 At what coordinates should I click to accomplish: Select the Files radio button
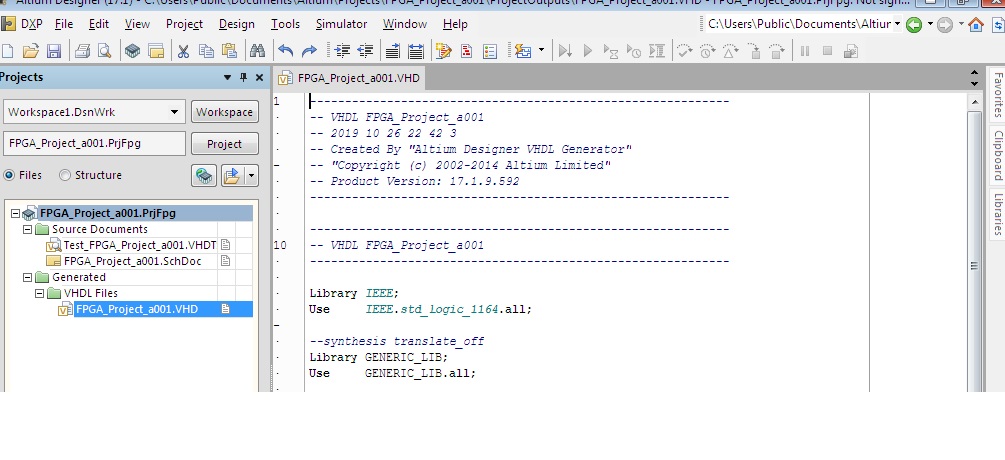10,175
